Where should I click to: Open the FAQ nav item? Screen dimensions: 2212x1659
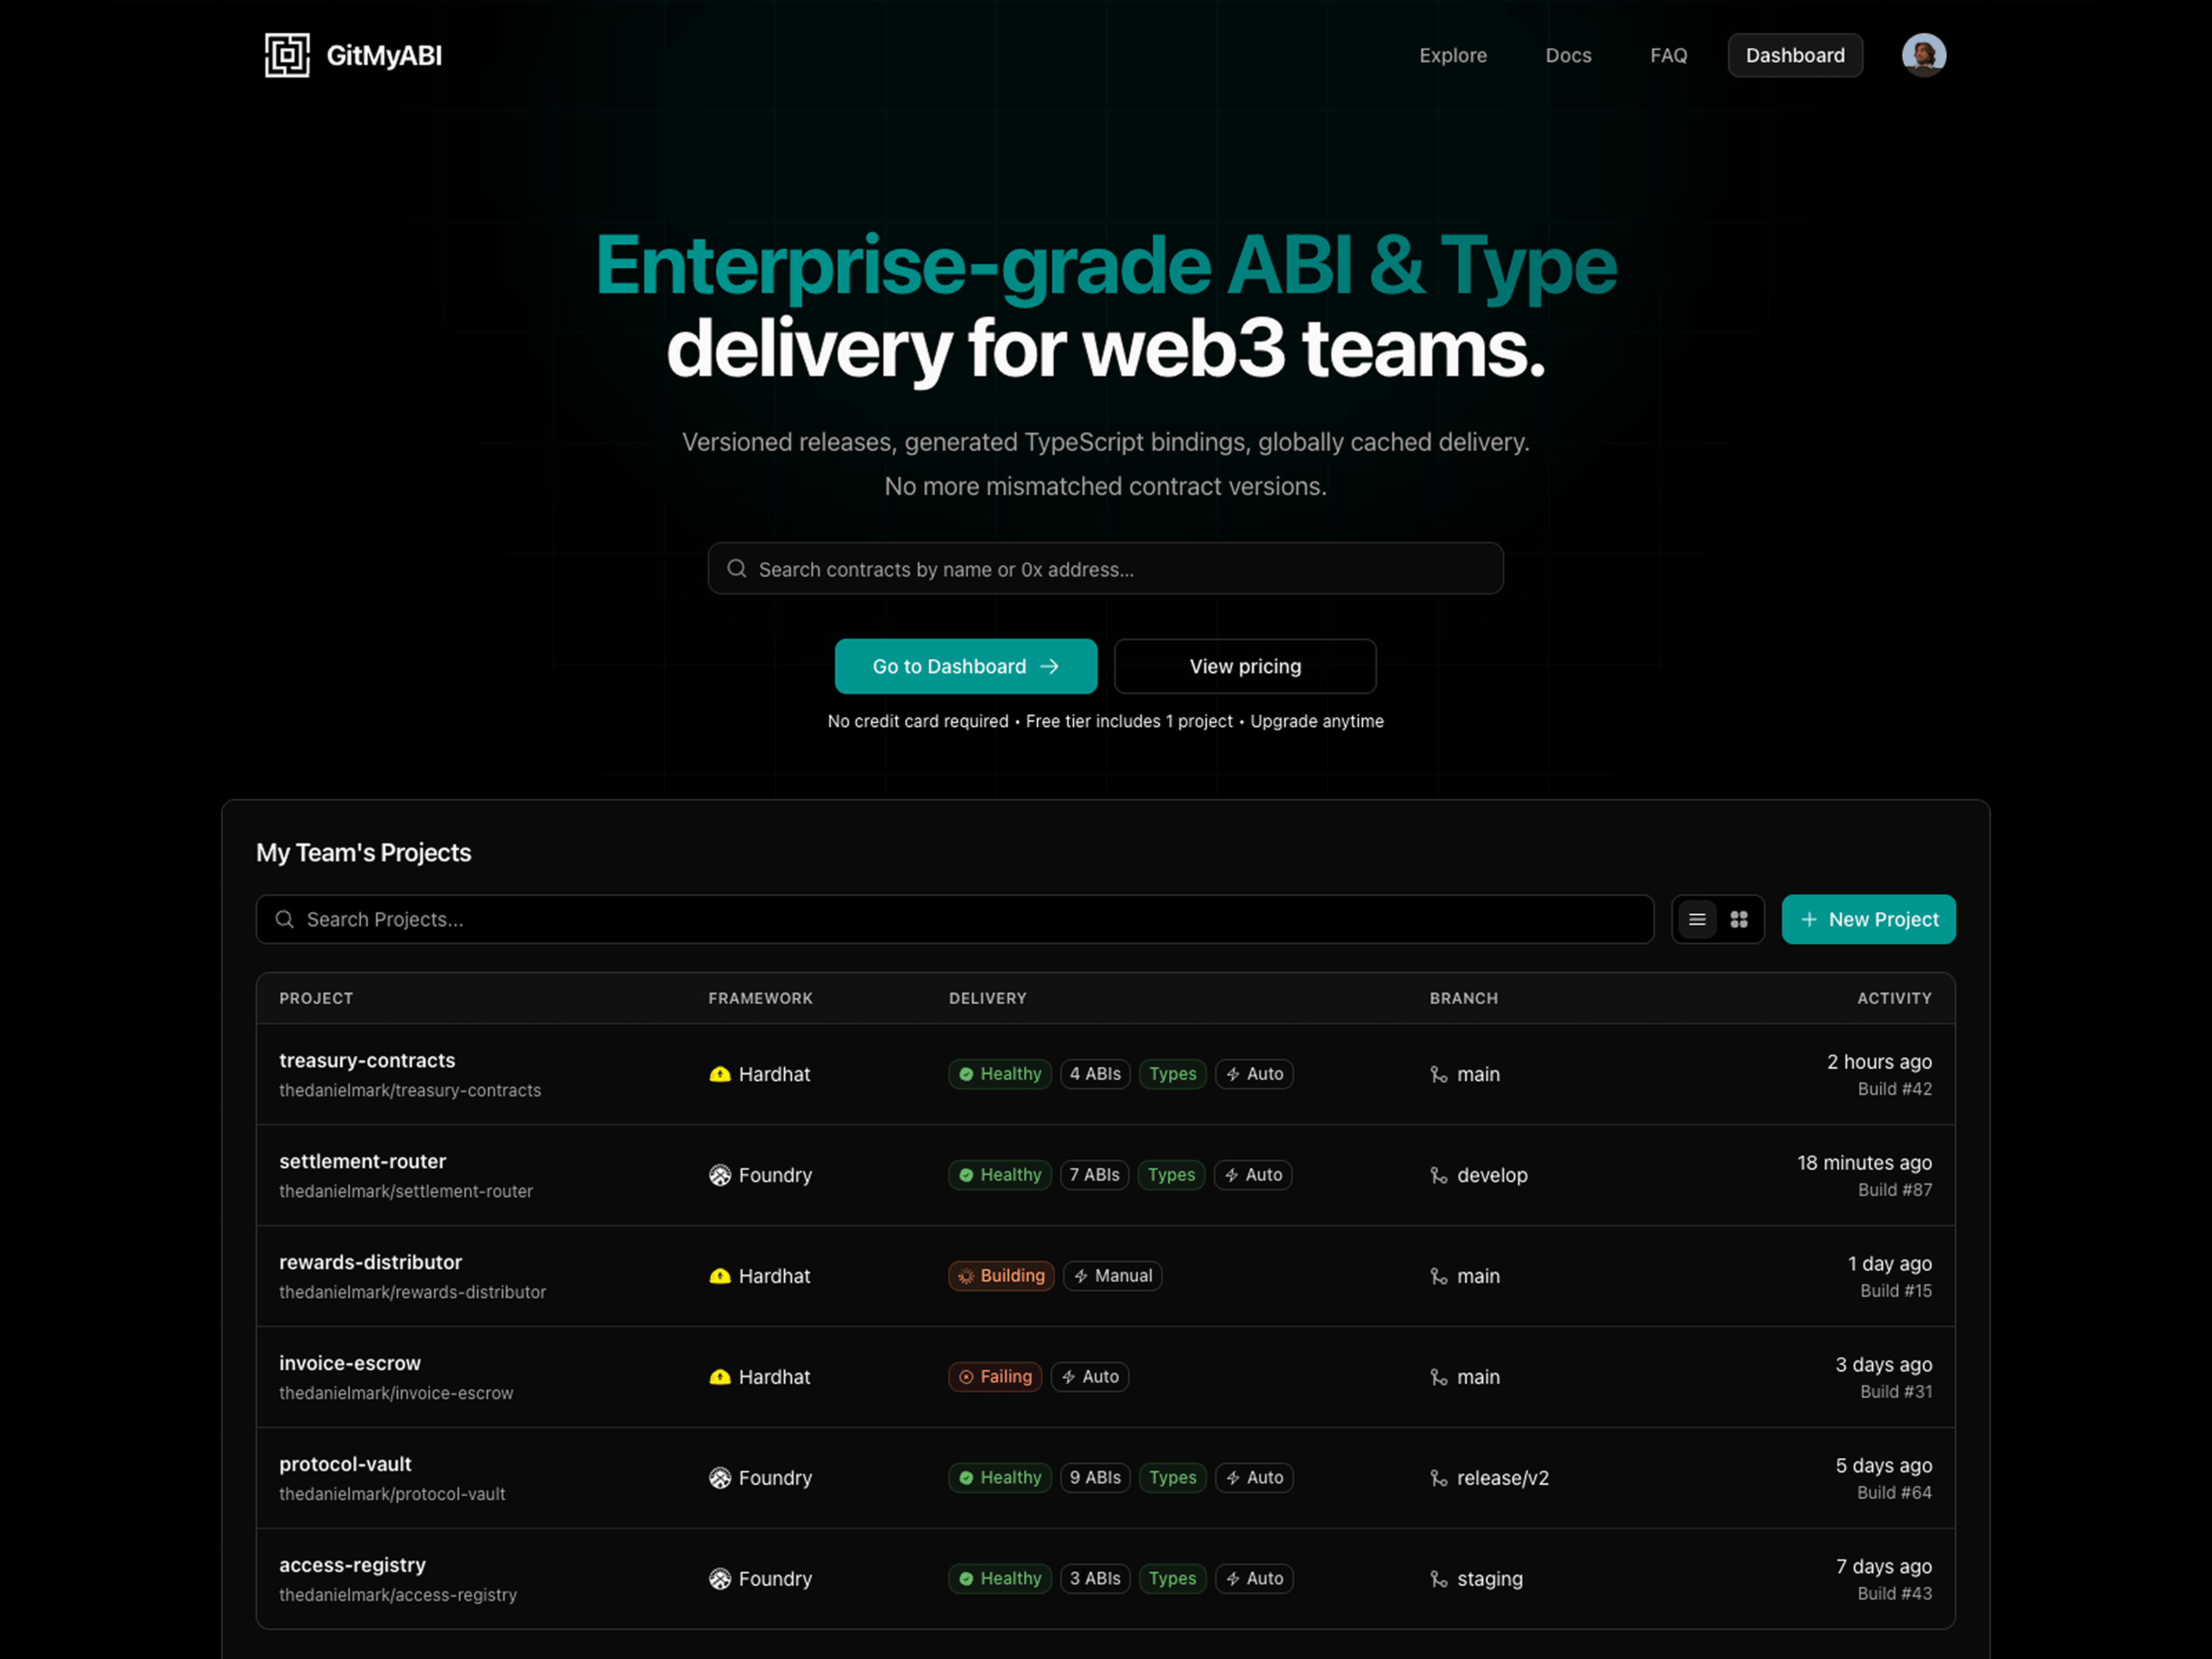pos(1668,55)
